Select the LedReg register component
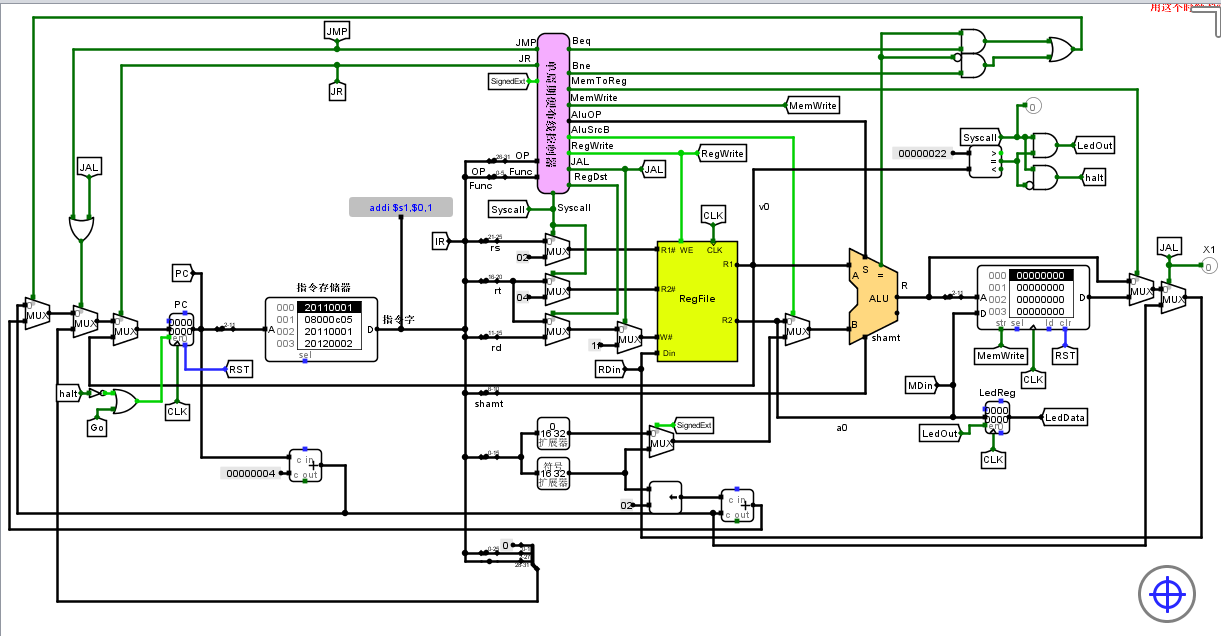Screen dimensions: 1221x636 997,417
